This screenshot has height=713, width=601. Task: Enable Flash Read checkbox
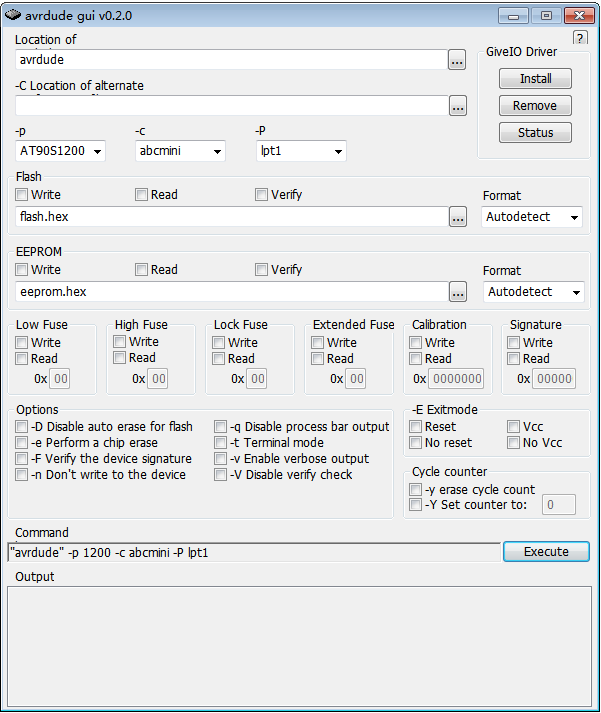(x=141, y=195)
